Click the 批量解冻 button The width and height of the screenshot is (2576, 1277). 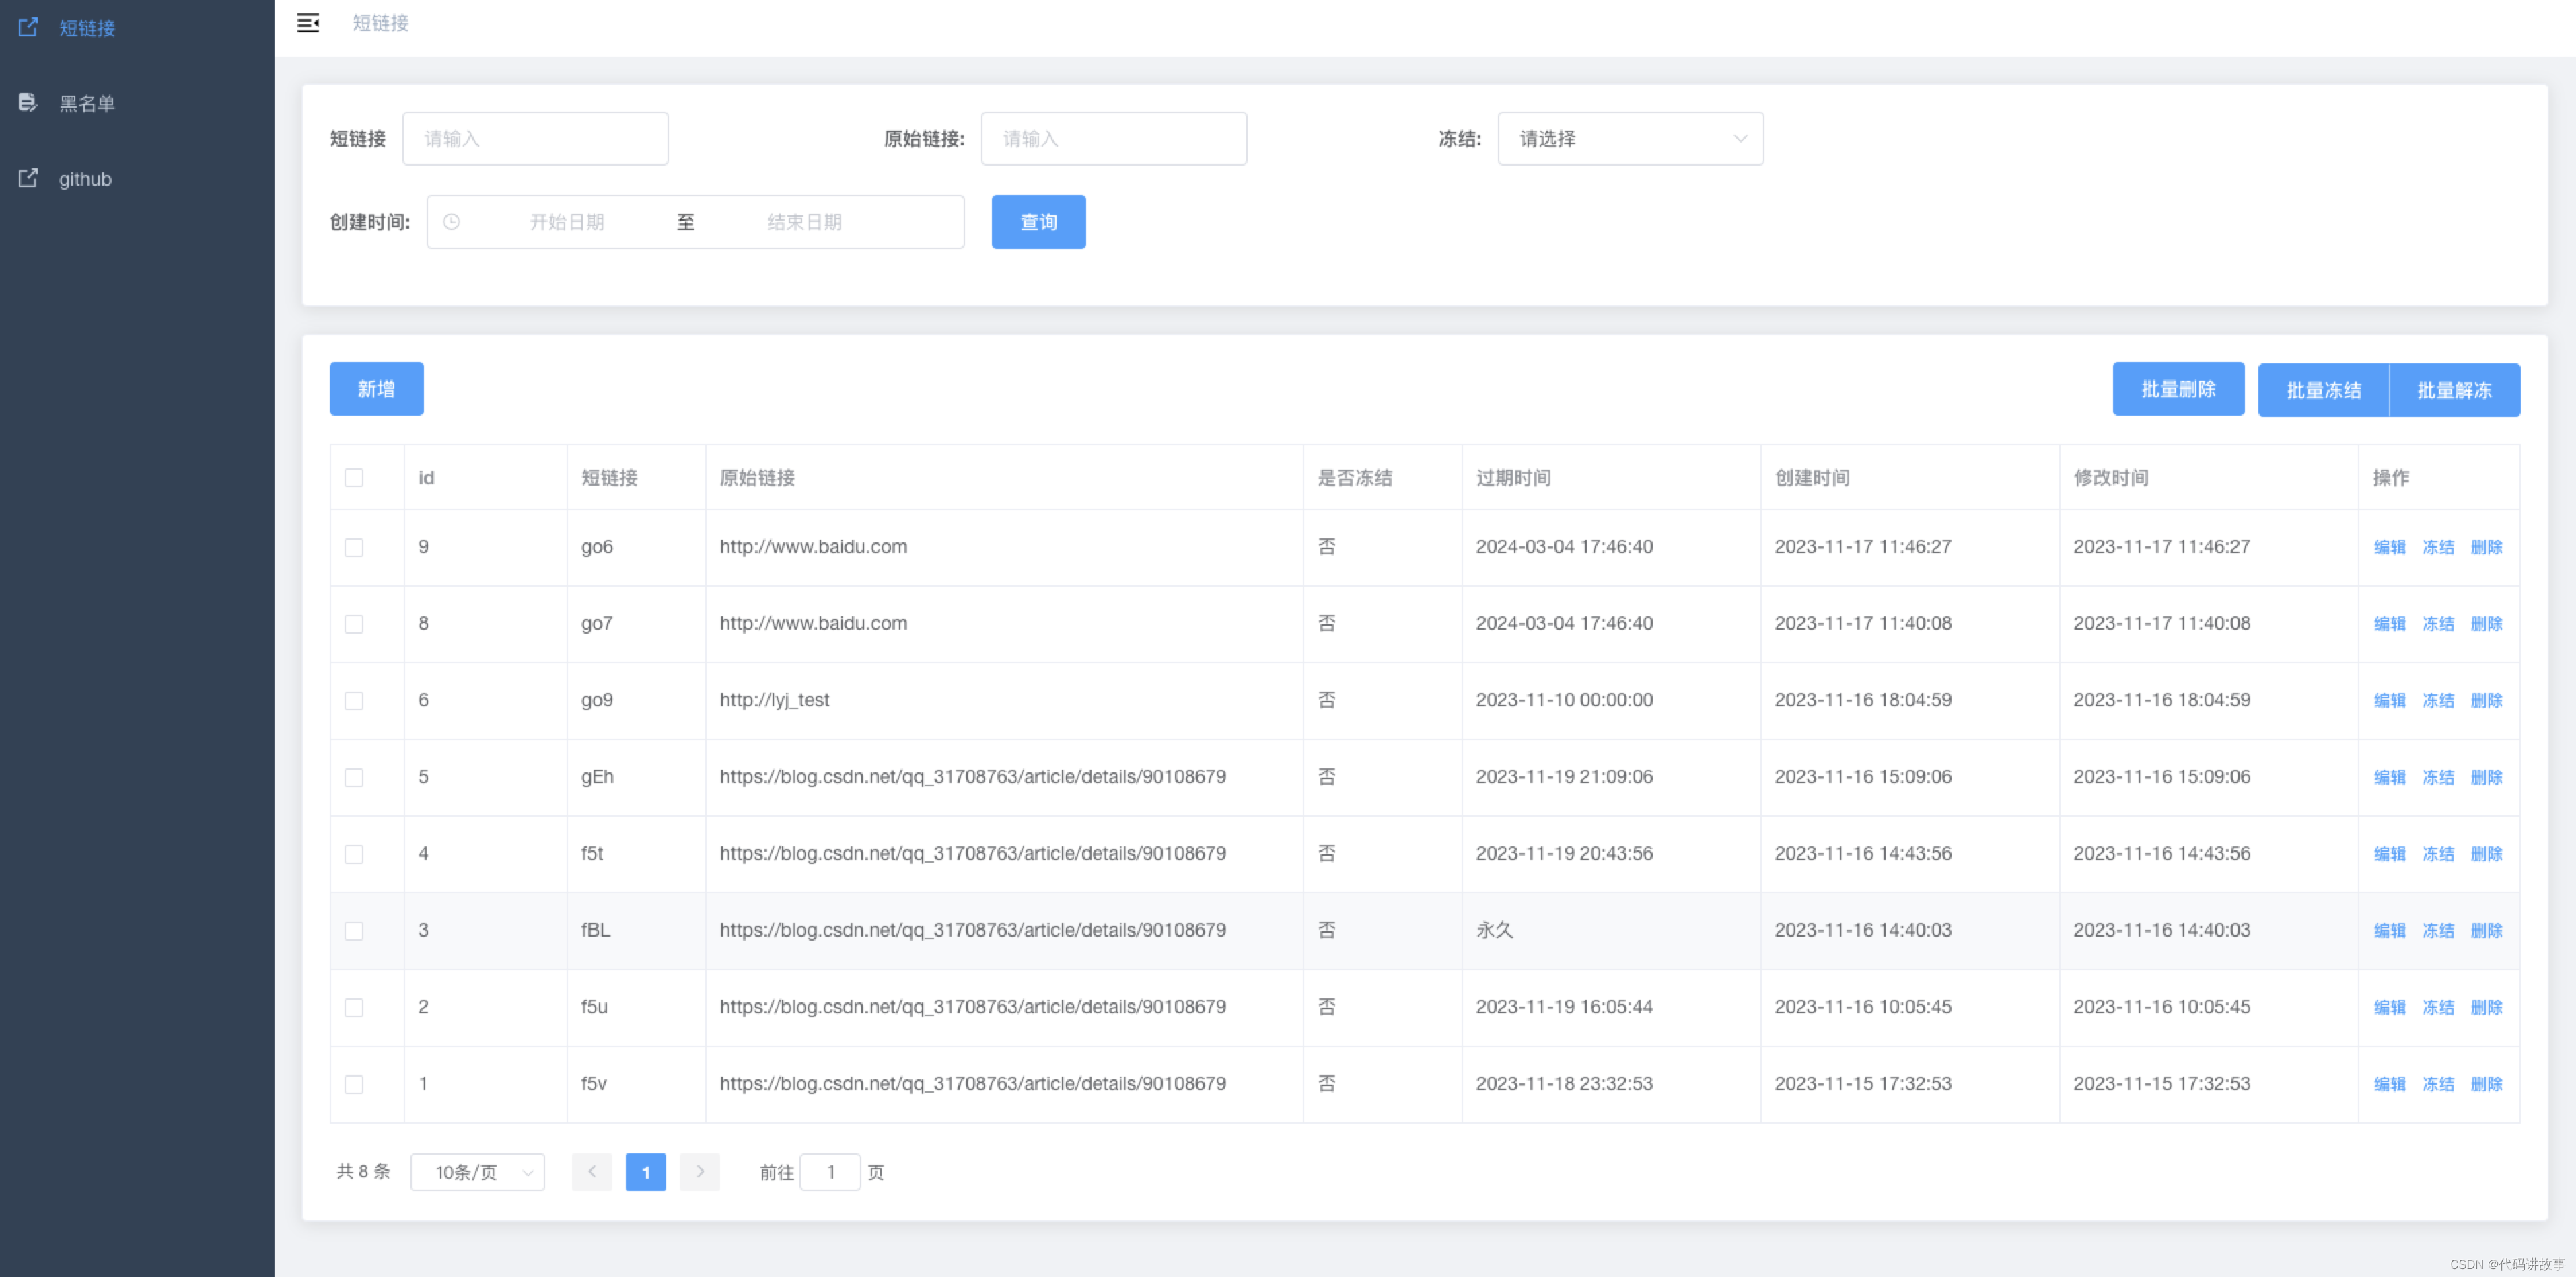coord(2454,390)
